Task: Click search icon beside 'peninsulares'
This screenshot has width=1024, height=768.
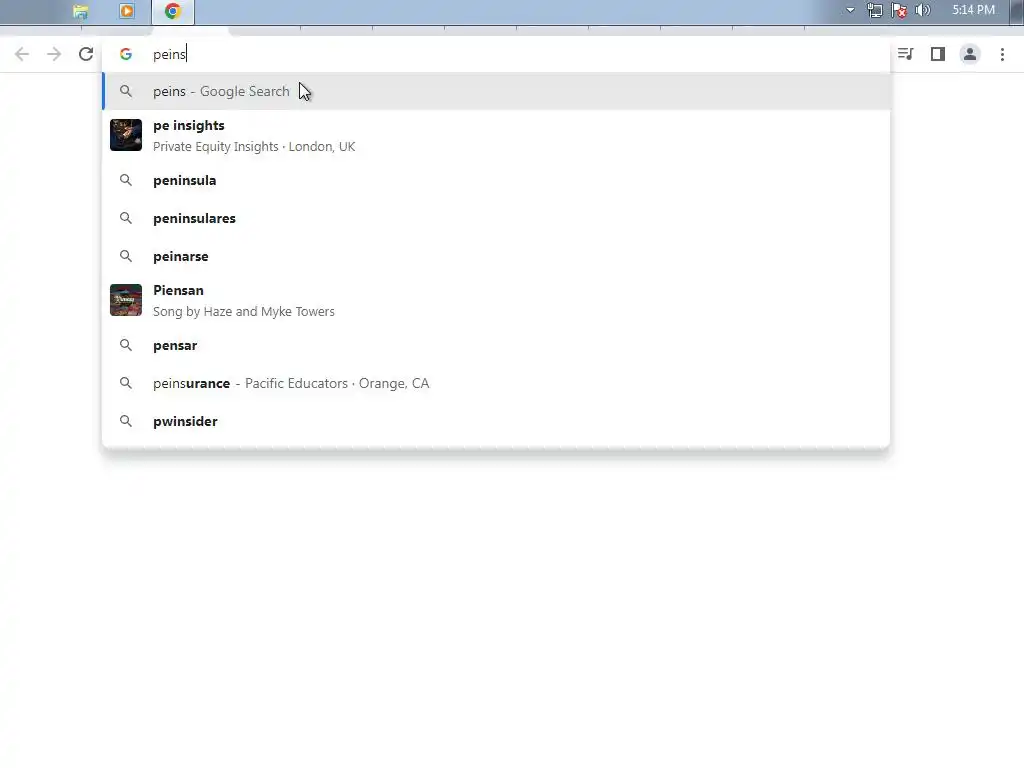Action: 126,218
